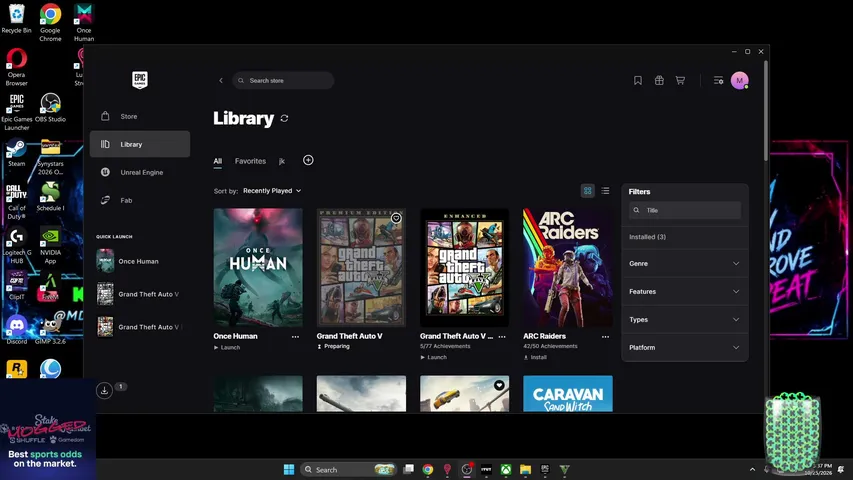Toggle favorite heart on Grand Theft Auto V

coord(396,218)
